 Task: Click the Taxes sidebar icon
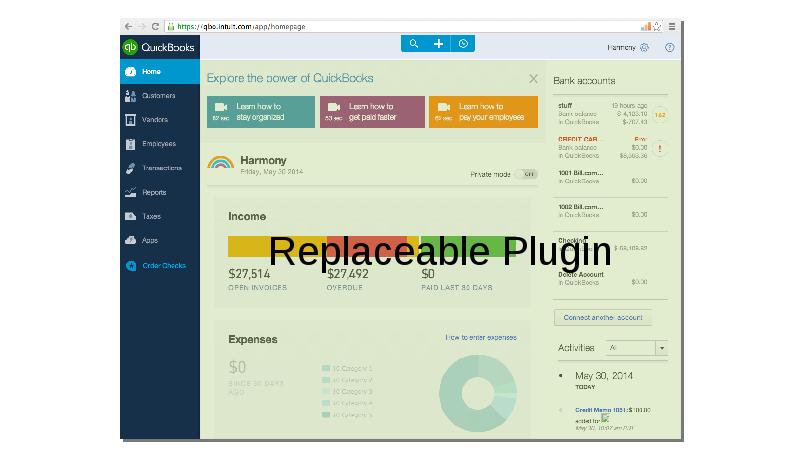point(131,216)
